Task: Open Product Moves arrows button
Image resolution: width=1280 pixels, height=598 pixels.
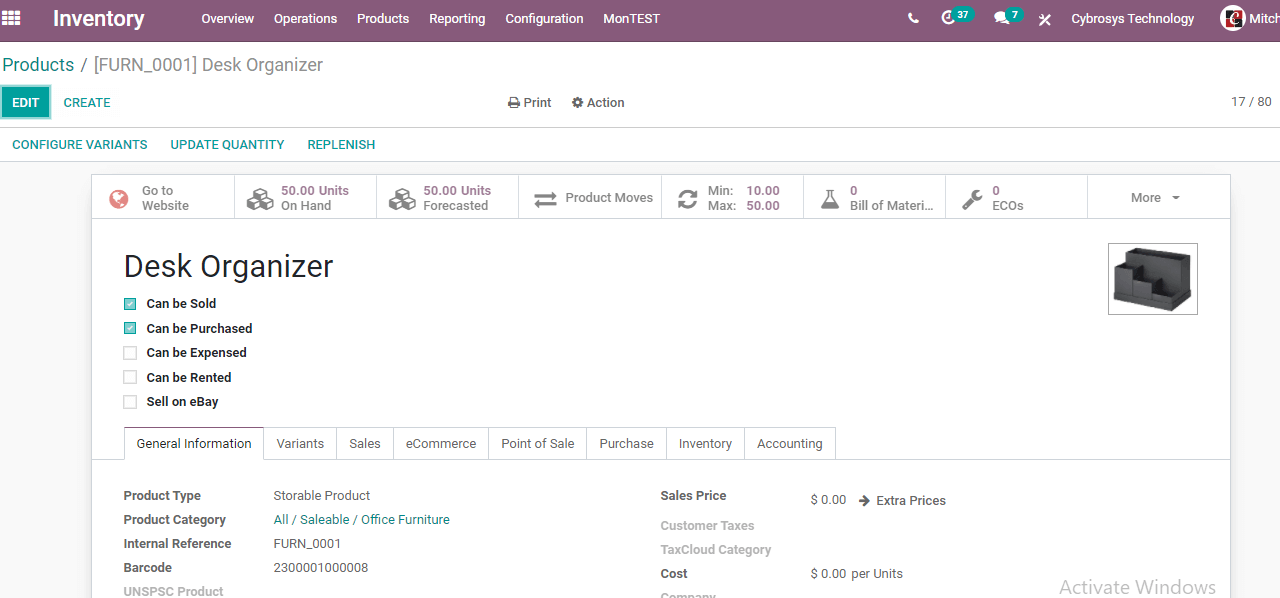Action: pyautogui.click(x=589, y=198)
